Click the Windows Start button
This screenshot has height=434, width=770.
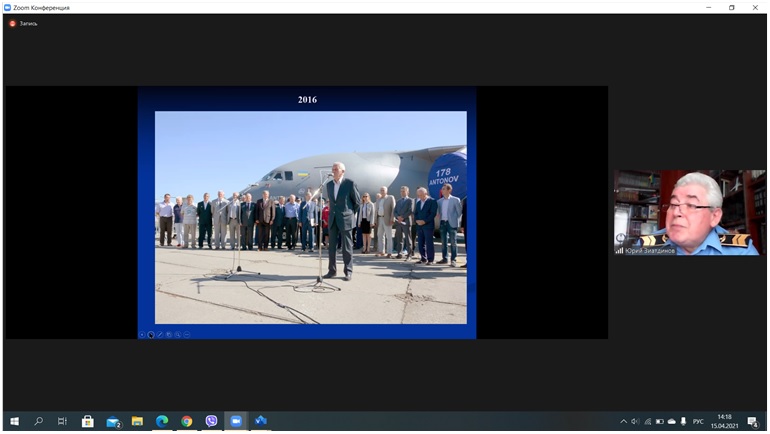point(14,421)
